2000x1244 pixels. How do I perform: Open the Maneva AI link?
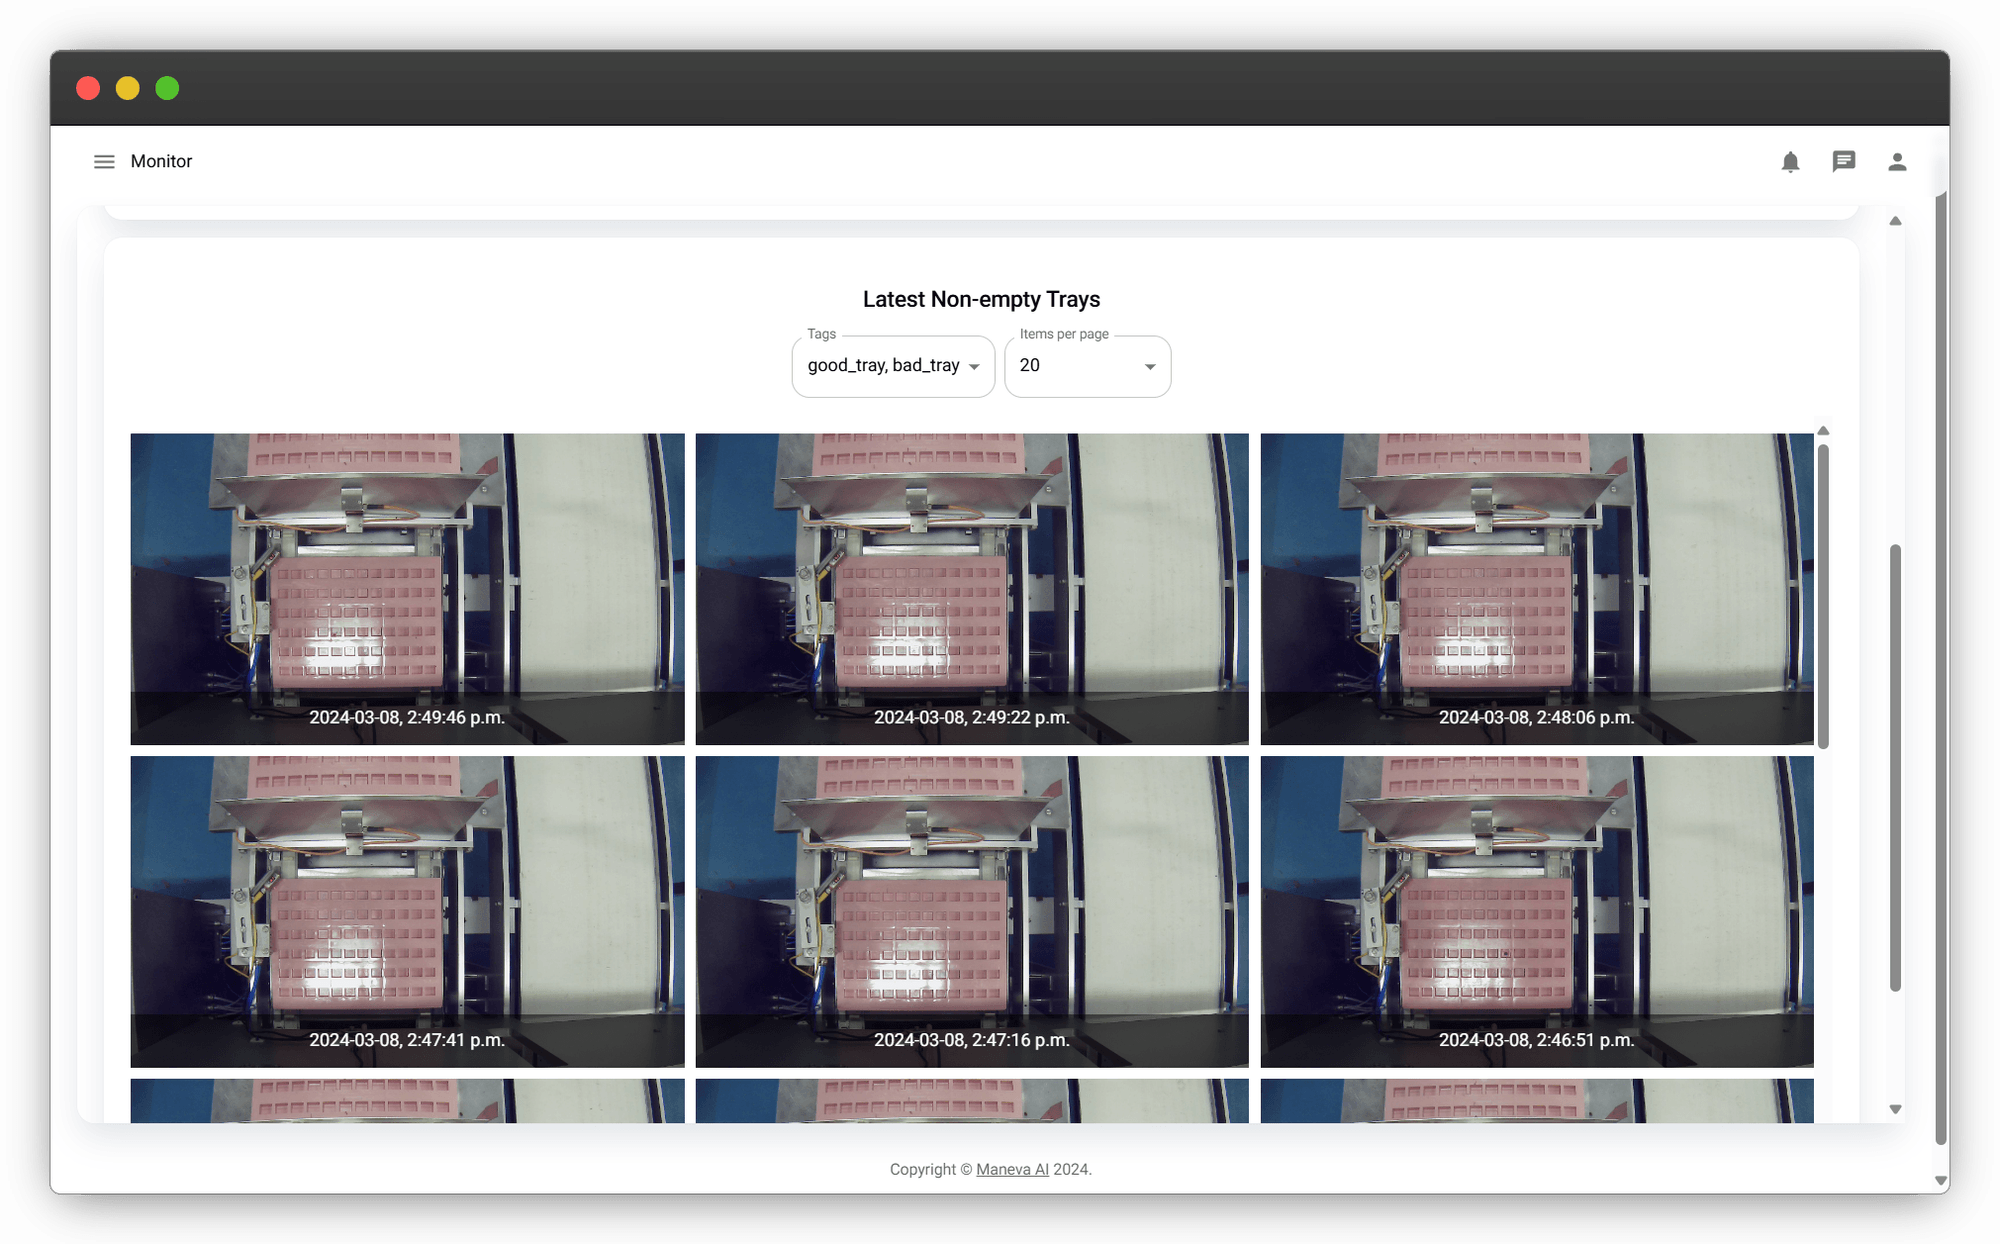tap(1012, 1169)
